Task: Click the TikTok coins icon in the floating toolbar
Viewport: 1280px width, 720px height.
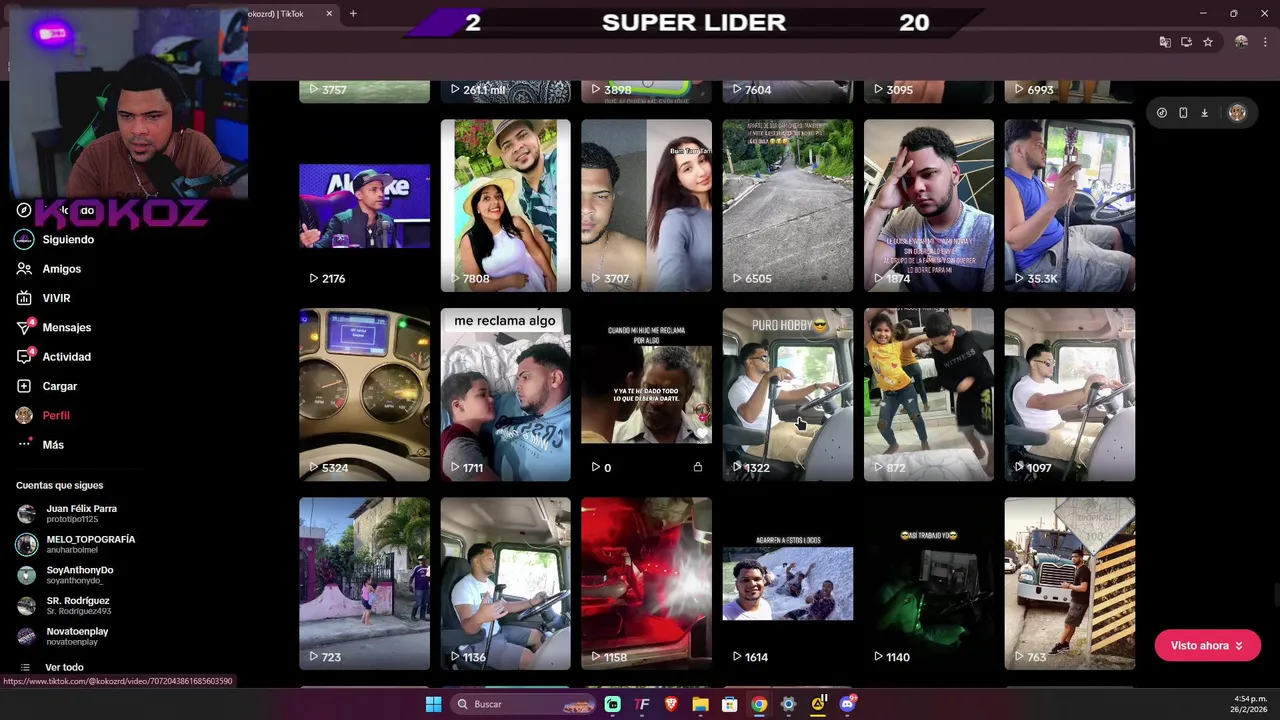Action: point(1161,113)
